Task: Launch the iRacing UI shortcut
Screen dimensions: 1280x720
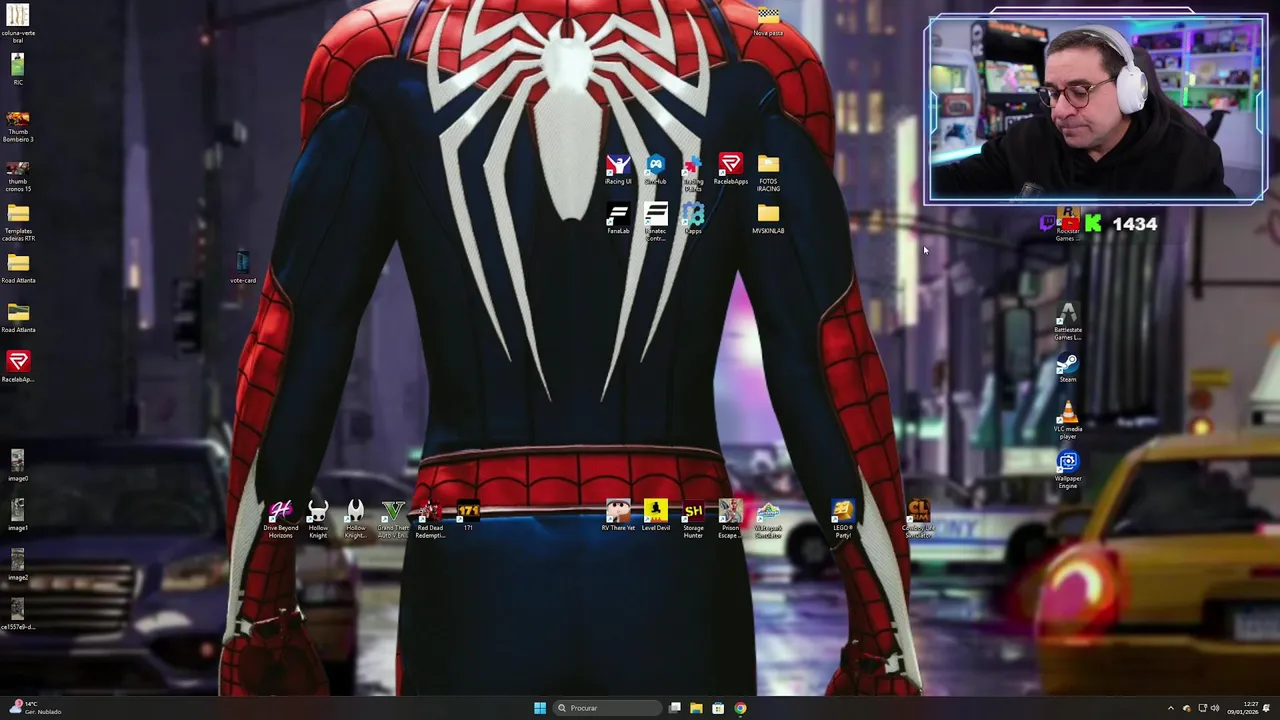Action: [x=618, y=170]
